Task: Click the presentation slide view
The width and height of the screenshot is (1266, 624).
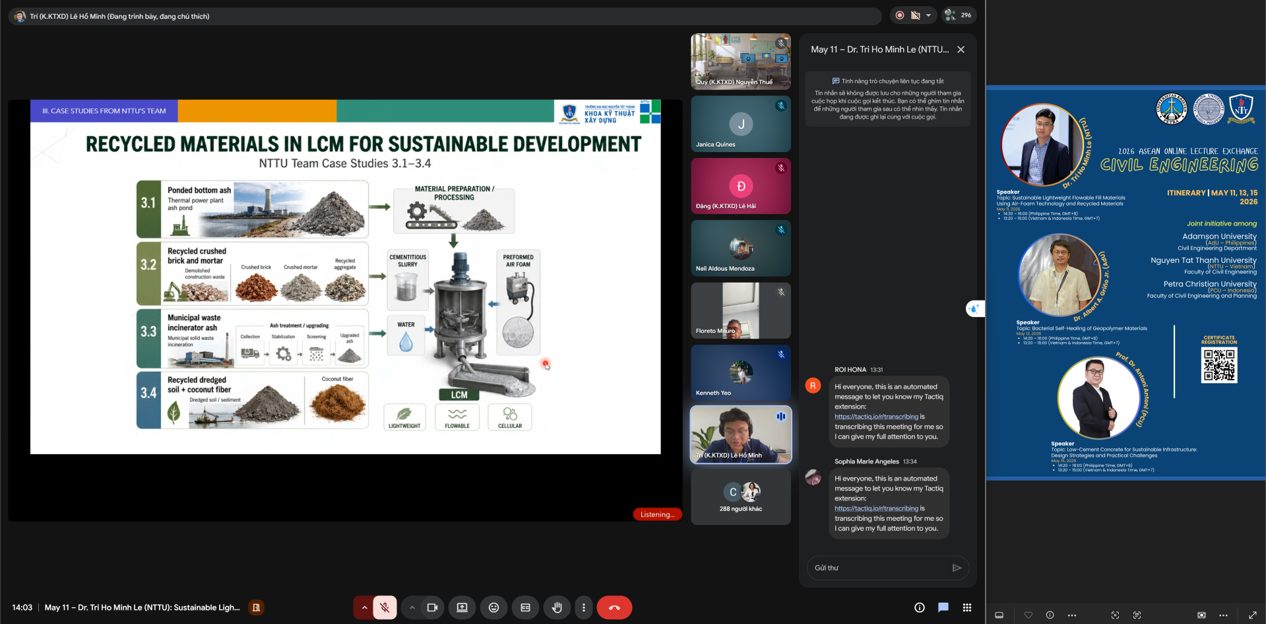Action: (345, 277)
